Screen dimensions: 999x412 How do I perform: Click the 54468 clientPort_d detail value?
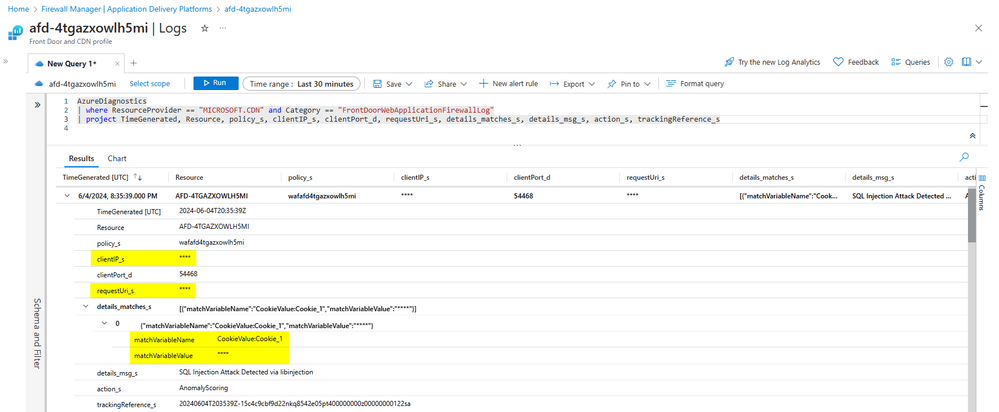(x=189, y=274)
